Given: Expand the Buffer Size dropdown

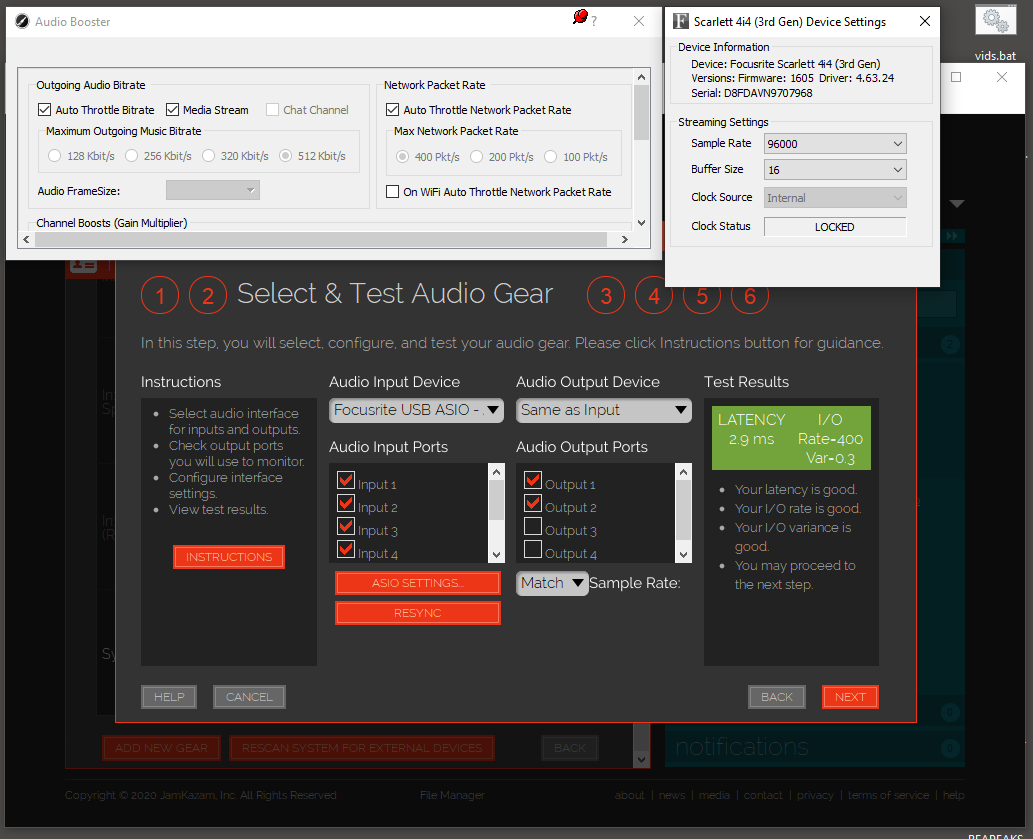Looking at the screenshot, I should tap(835, 170).
